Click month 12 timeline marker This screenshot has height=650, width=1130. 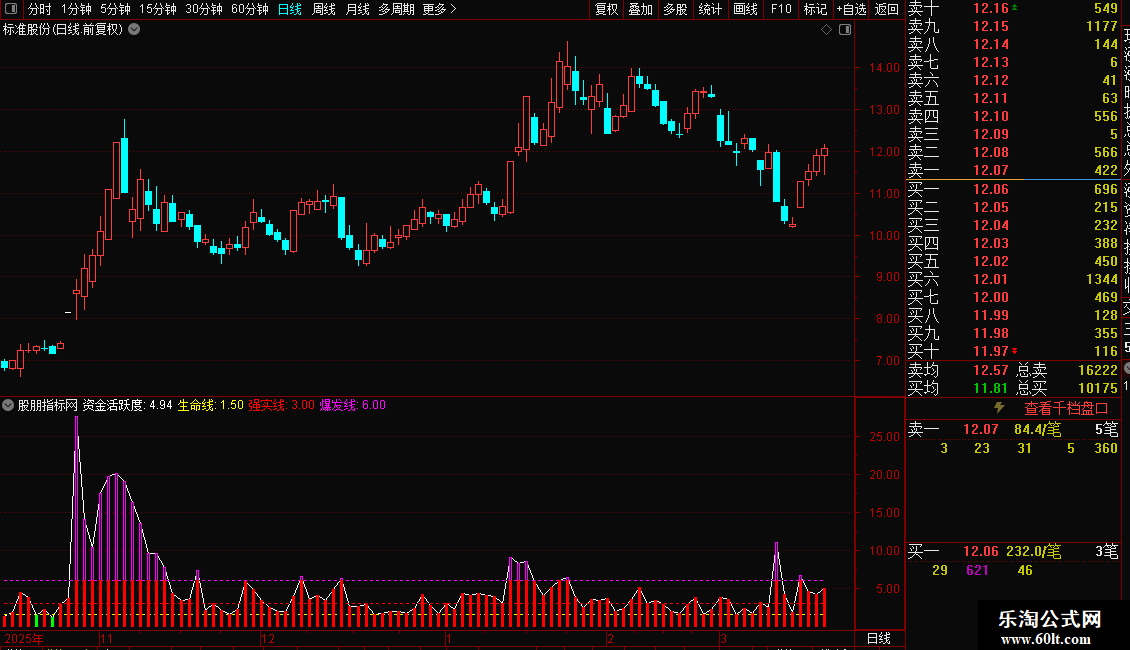point(267,638)
